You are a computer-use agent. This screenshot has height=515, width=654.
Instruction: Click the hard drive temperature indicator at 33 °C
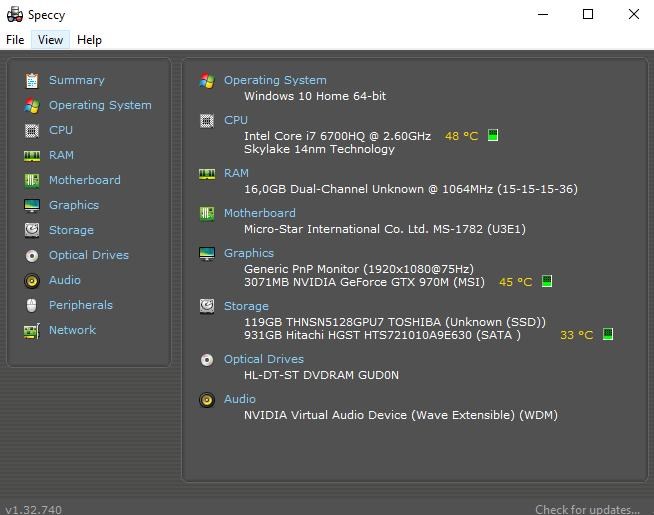coord(607,335)
